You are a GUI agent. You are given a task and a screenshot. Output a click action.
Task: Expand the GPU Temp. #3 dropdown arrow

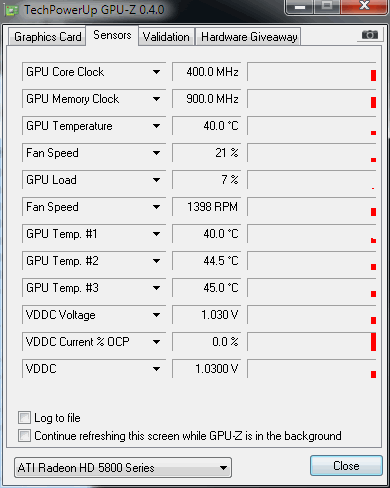coord(156,288)
